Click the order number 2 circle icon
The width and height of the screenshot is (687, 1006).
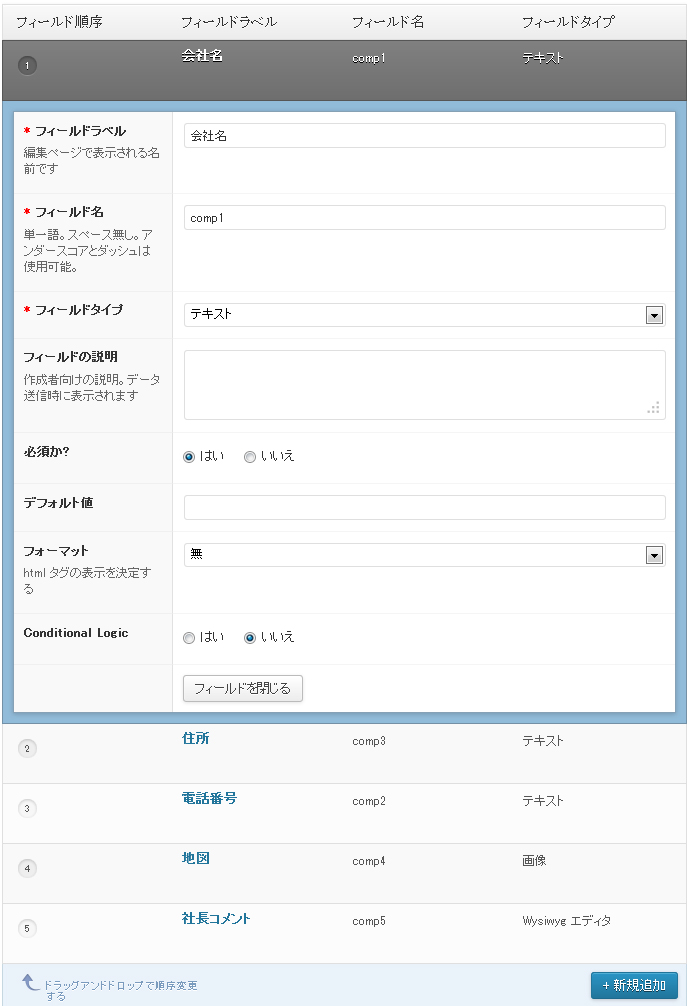coord(27,748)
